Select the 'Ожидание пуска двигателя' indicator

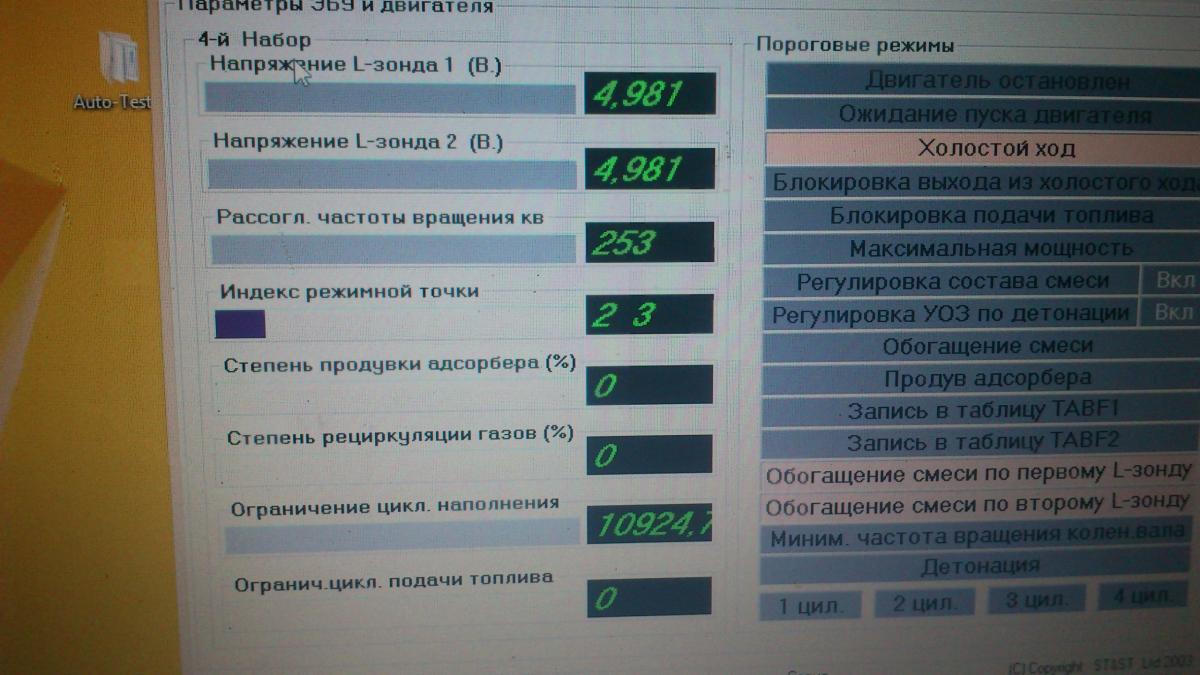coord(983,115)
